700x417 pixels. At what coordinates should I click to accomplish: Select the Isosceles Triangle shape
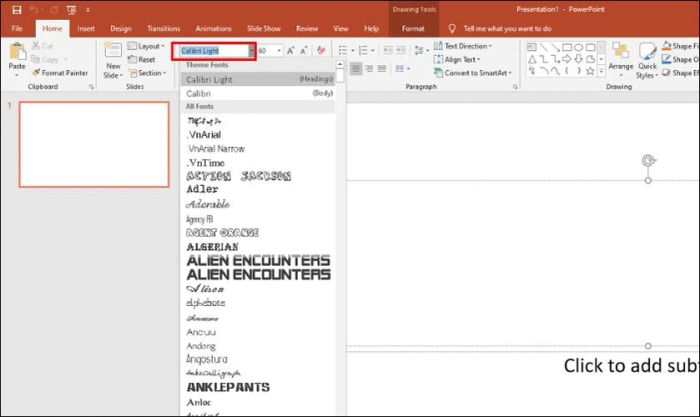click(x=531, y=59)
